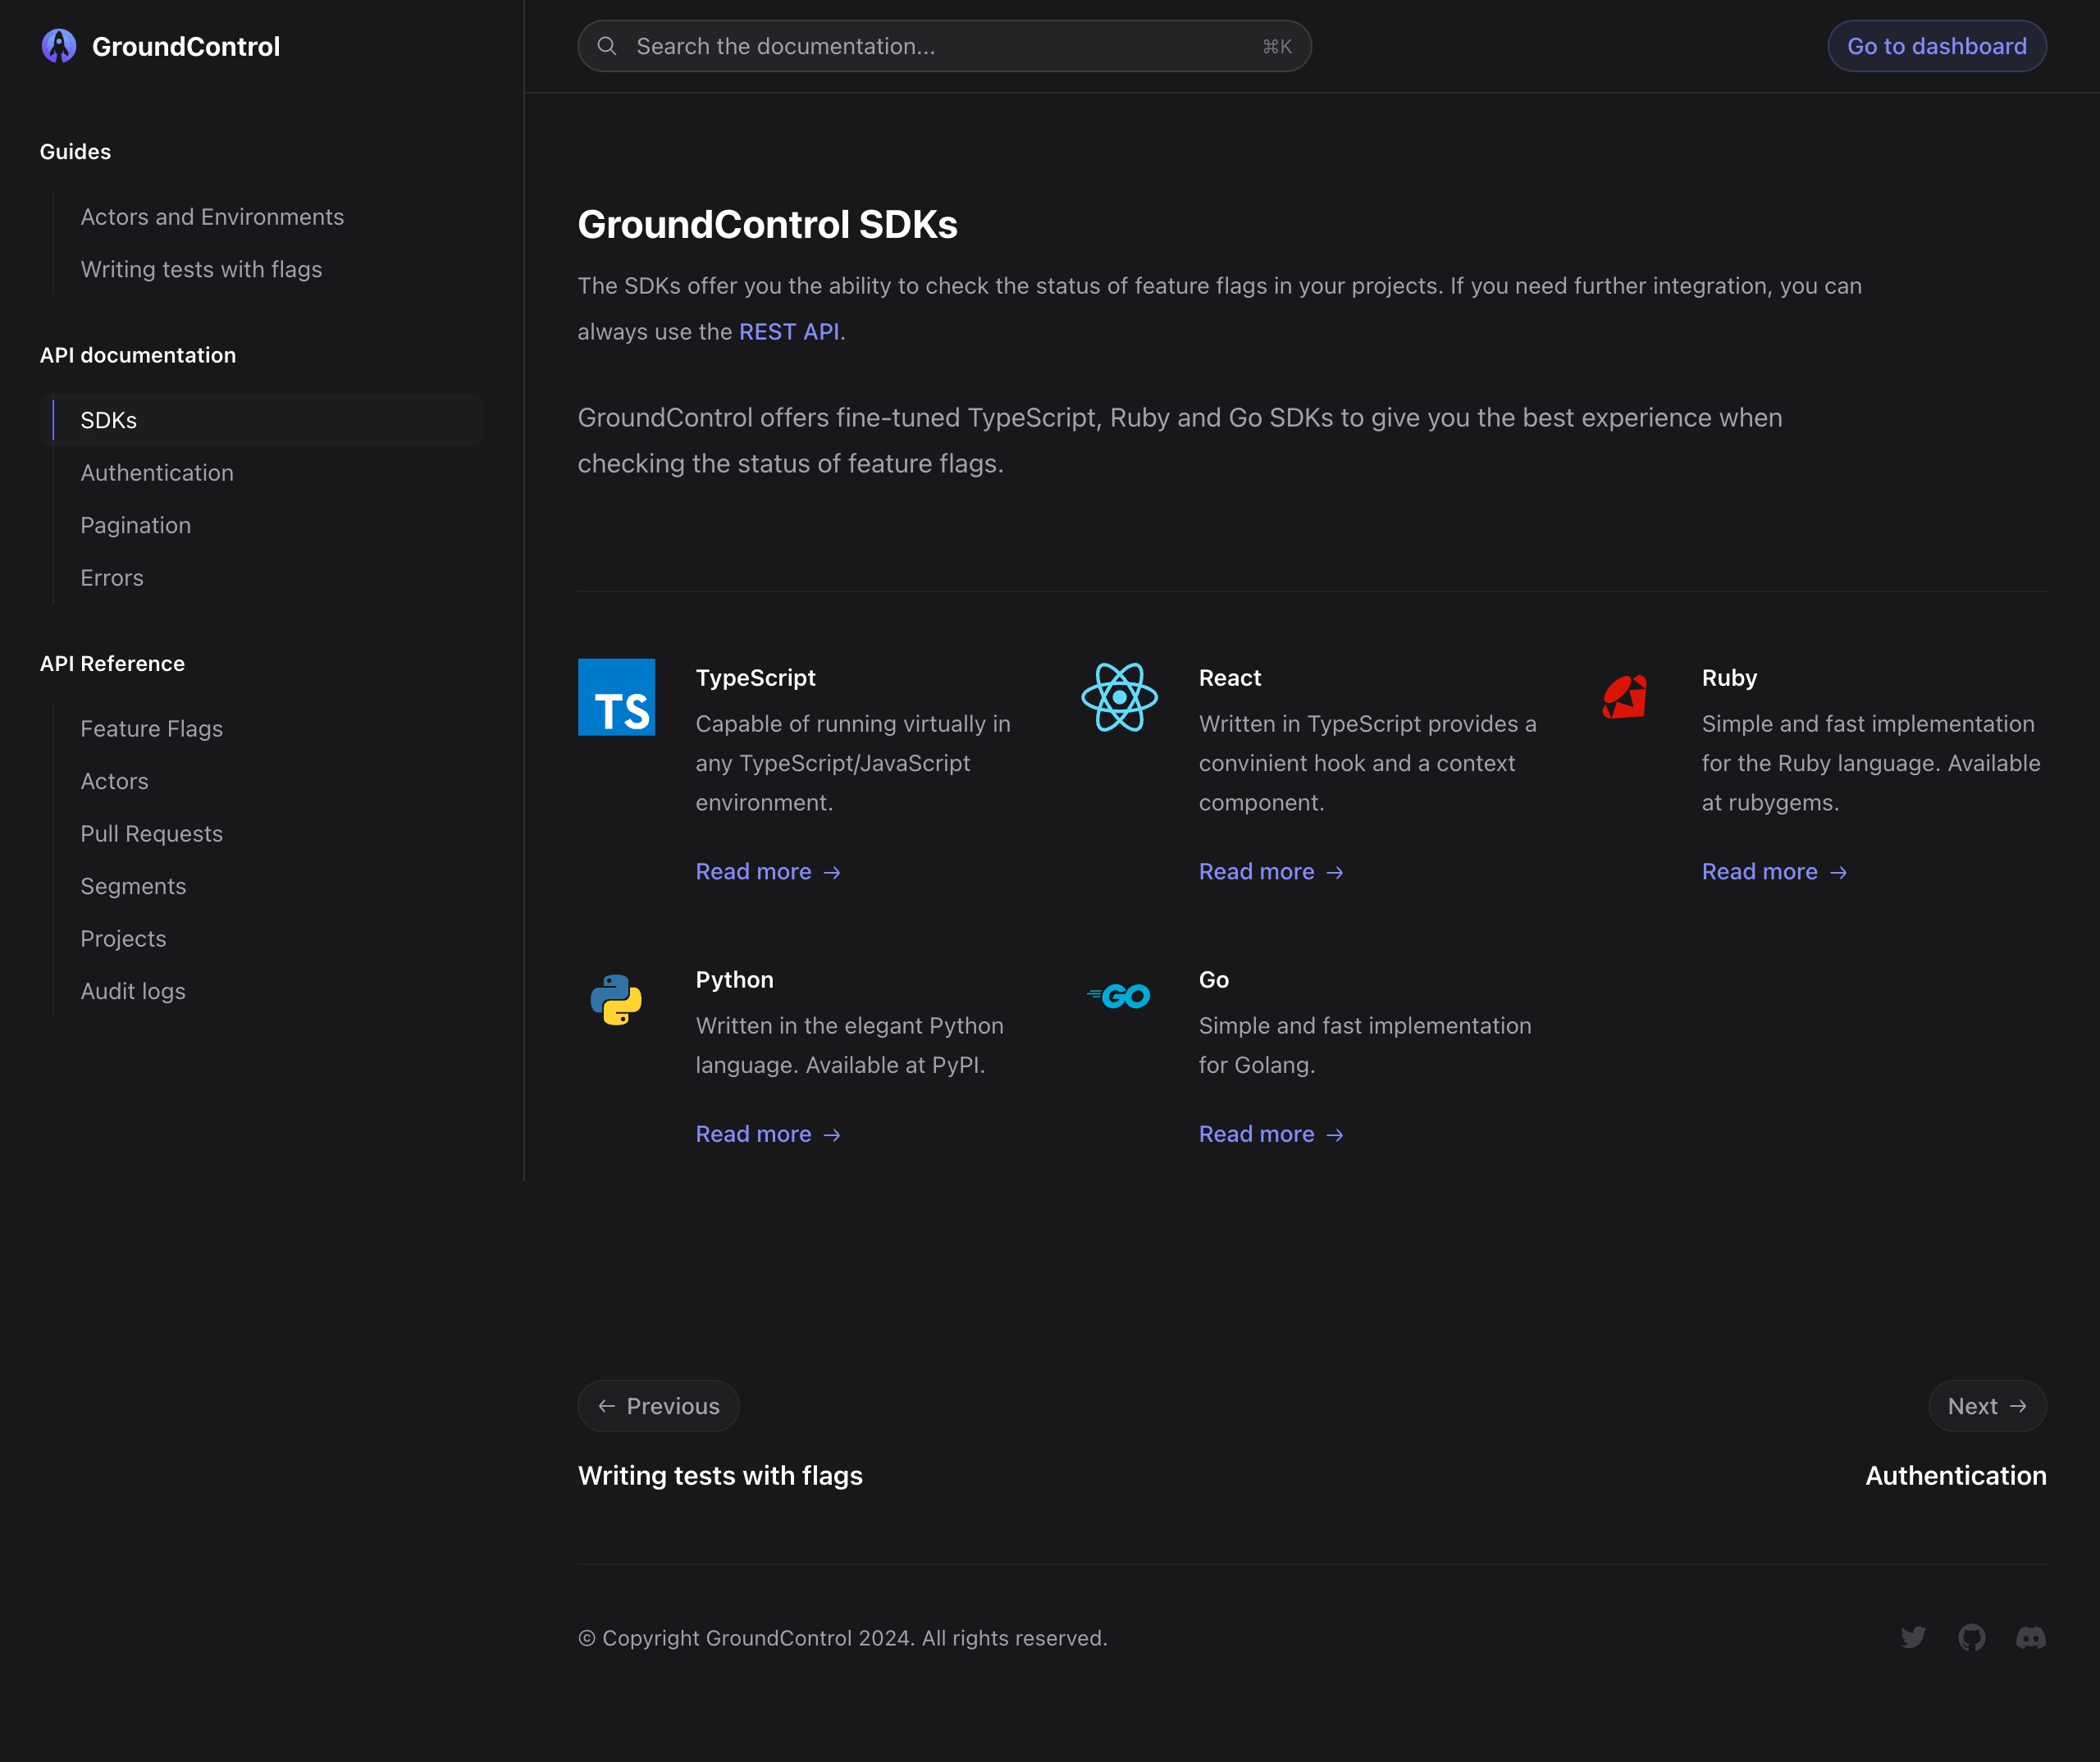Open Feature Flags reference

[x=152, y=729]
